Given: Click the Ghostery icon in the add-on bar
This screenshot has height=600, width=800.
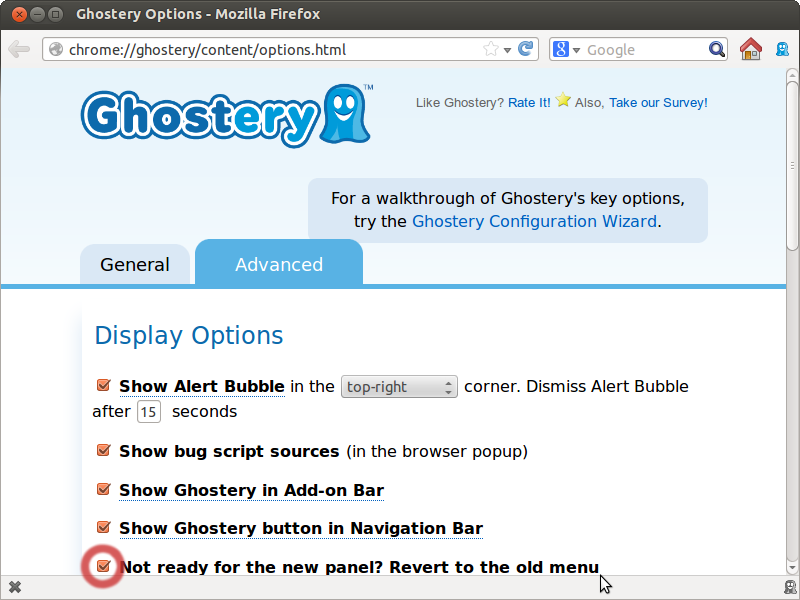Looking at the screenshot, I should (789, 587).
